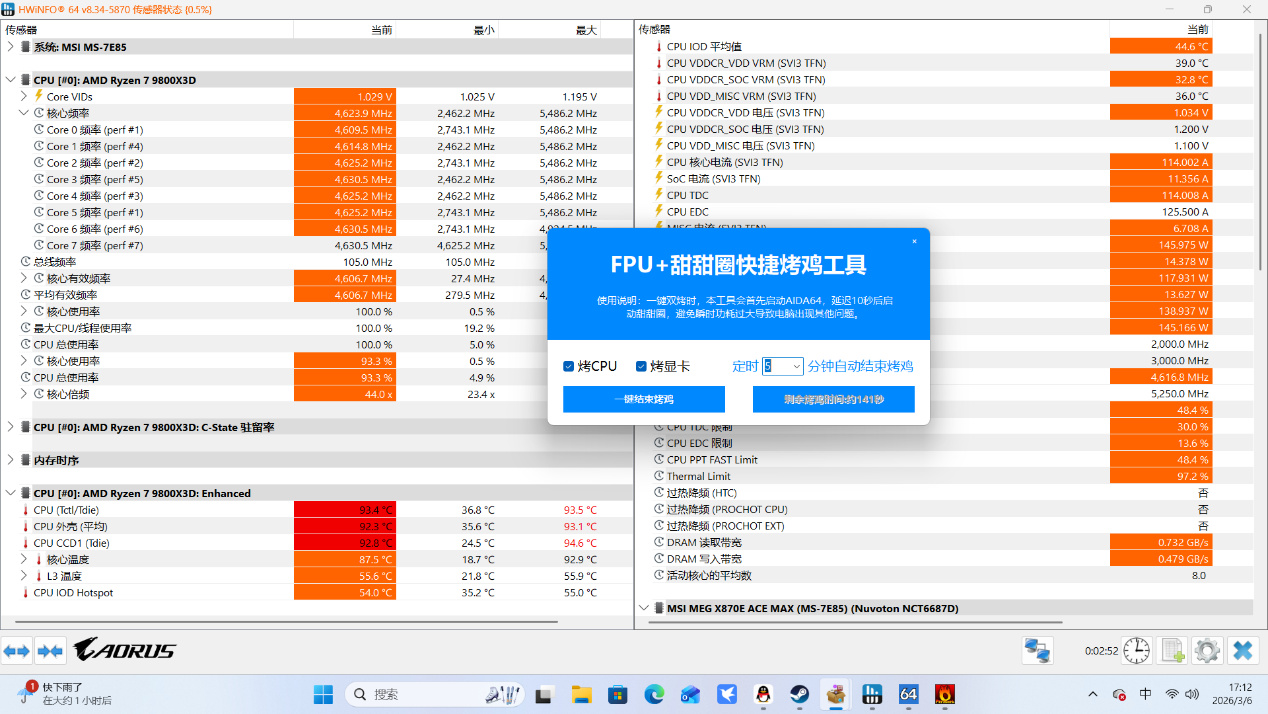Start logging with the sheet-plus icon
The height and width of the screenshot is (714, 1268).
pyautogui.click(x=1172, y=651)
